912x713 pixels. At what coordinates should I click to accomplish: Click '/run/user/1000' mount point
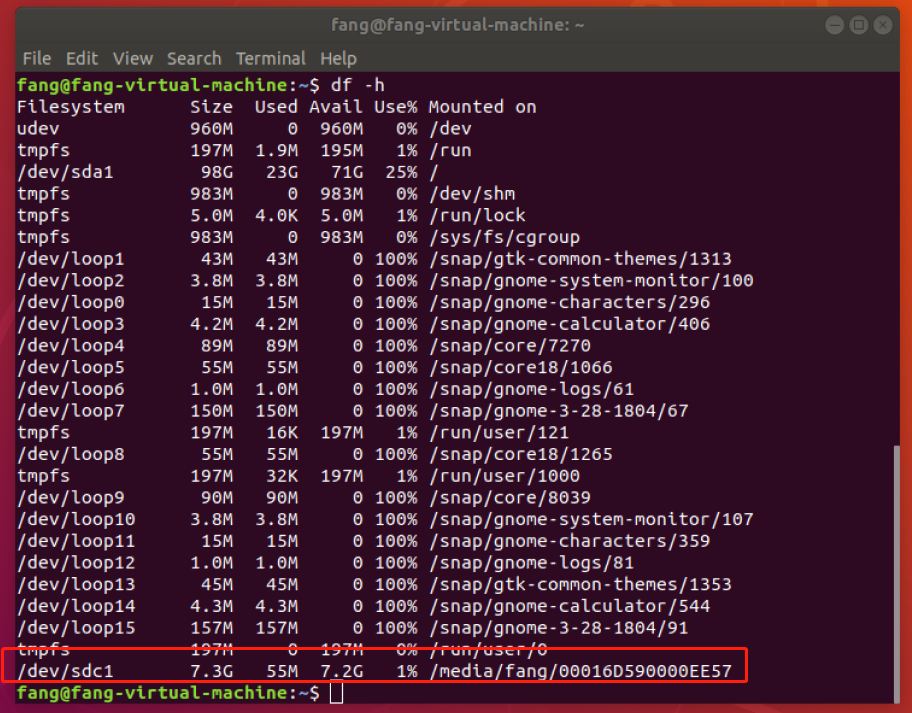[x=504, y=476]
